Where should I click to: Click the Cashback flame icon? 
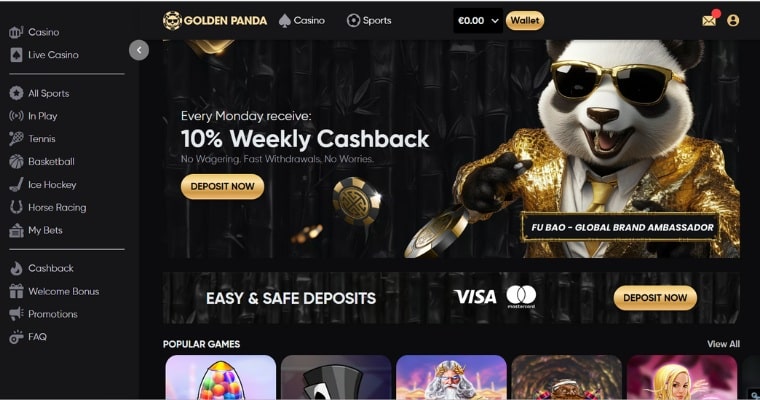click(x=16, y=268)
